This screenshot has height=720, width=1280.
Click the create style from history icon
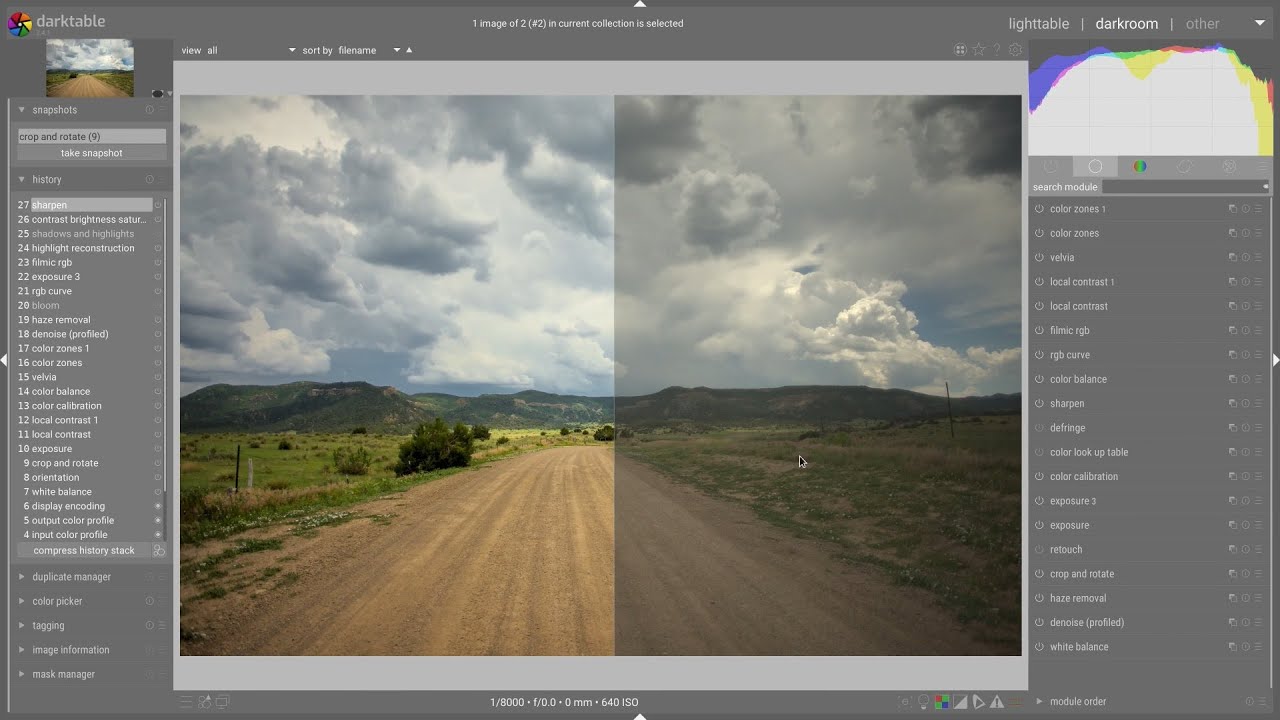click(x=159, y=551)
